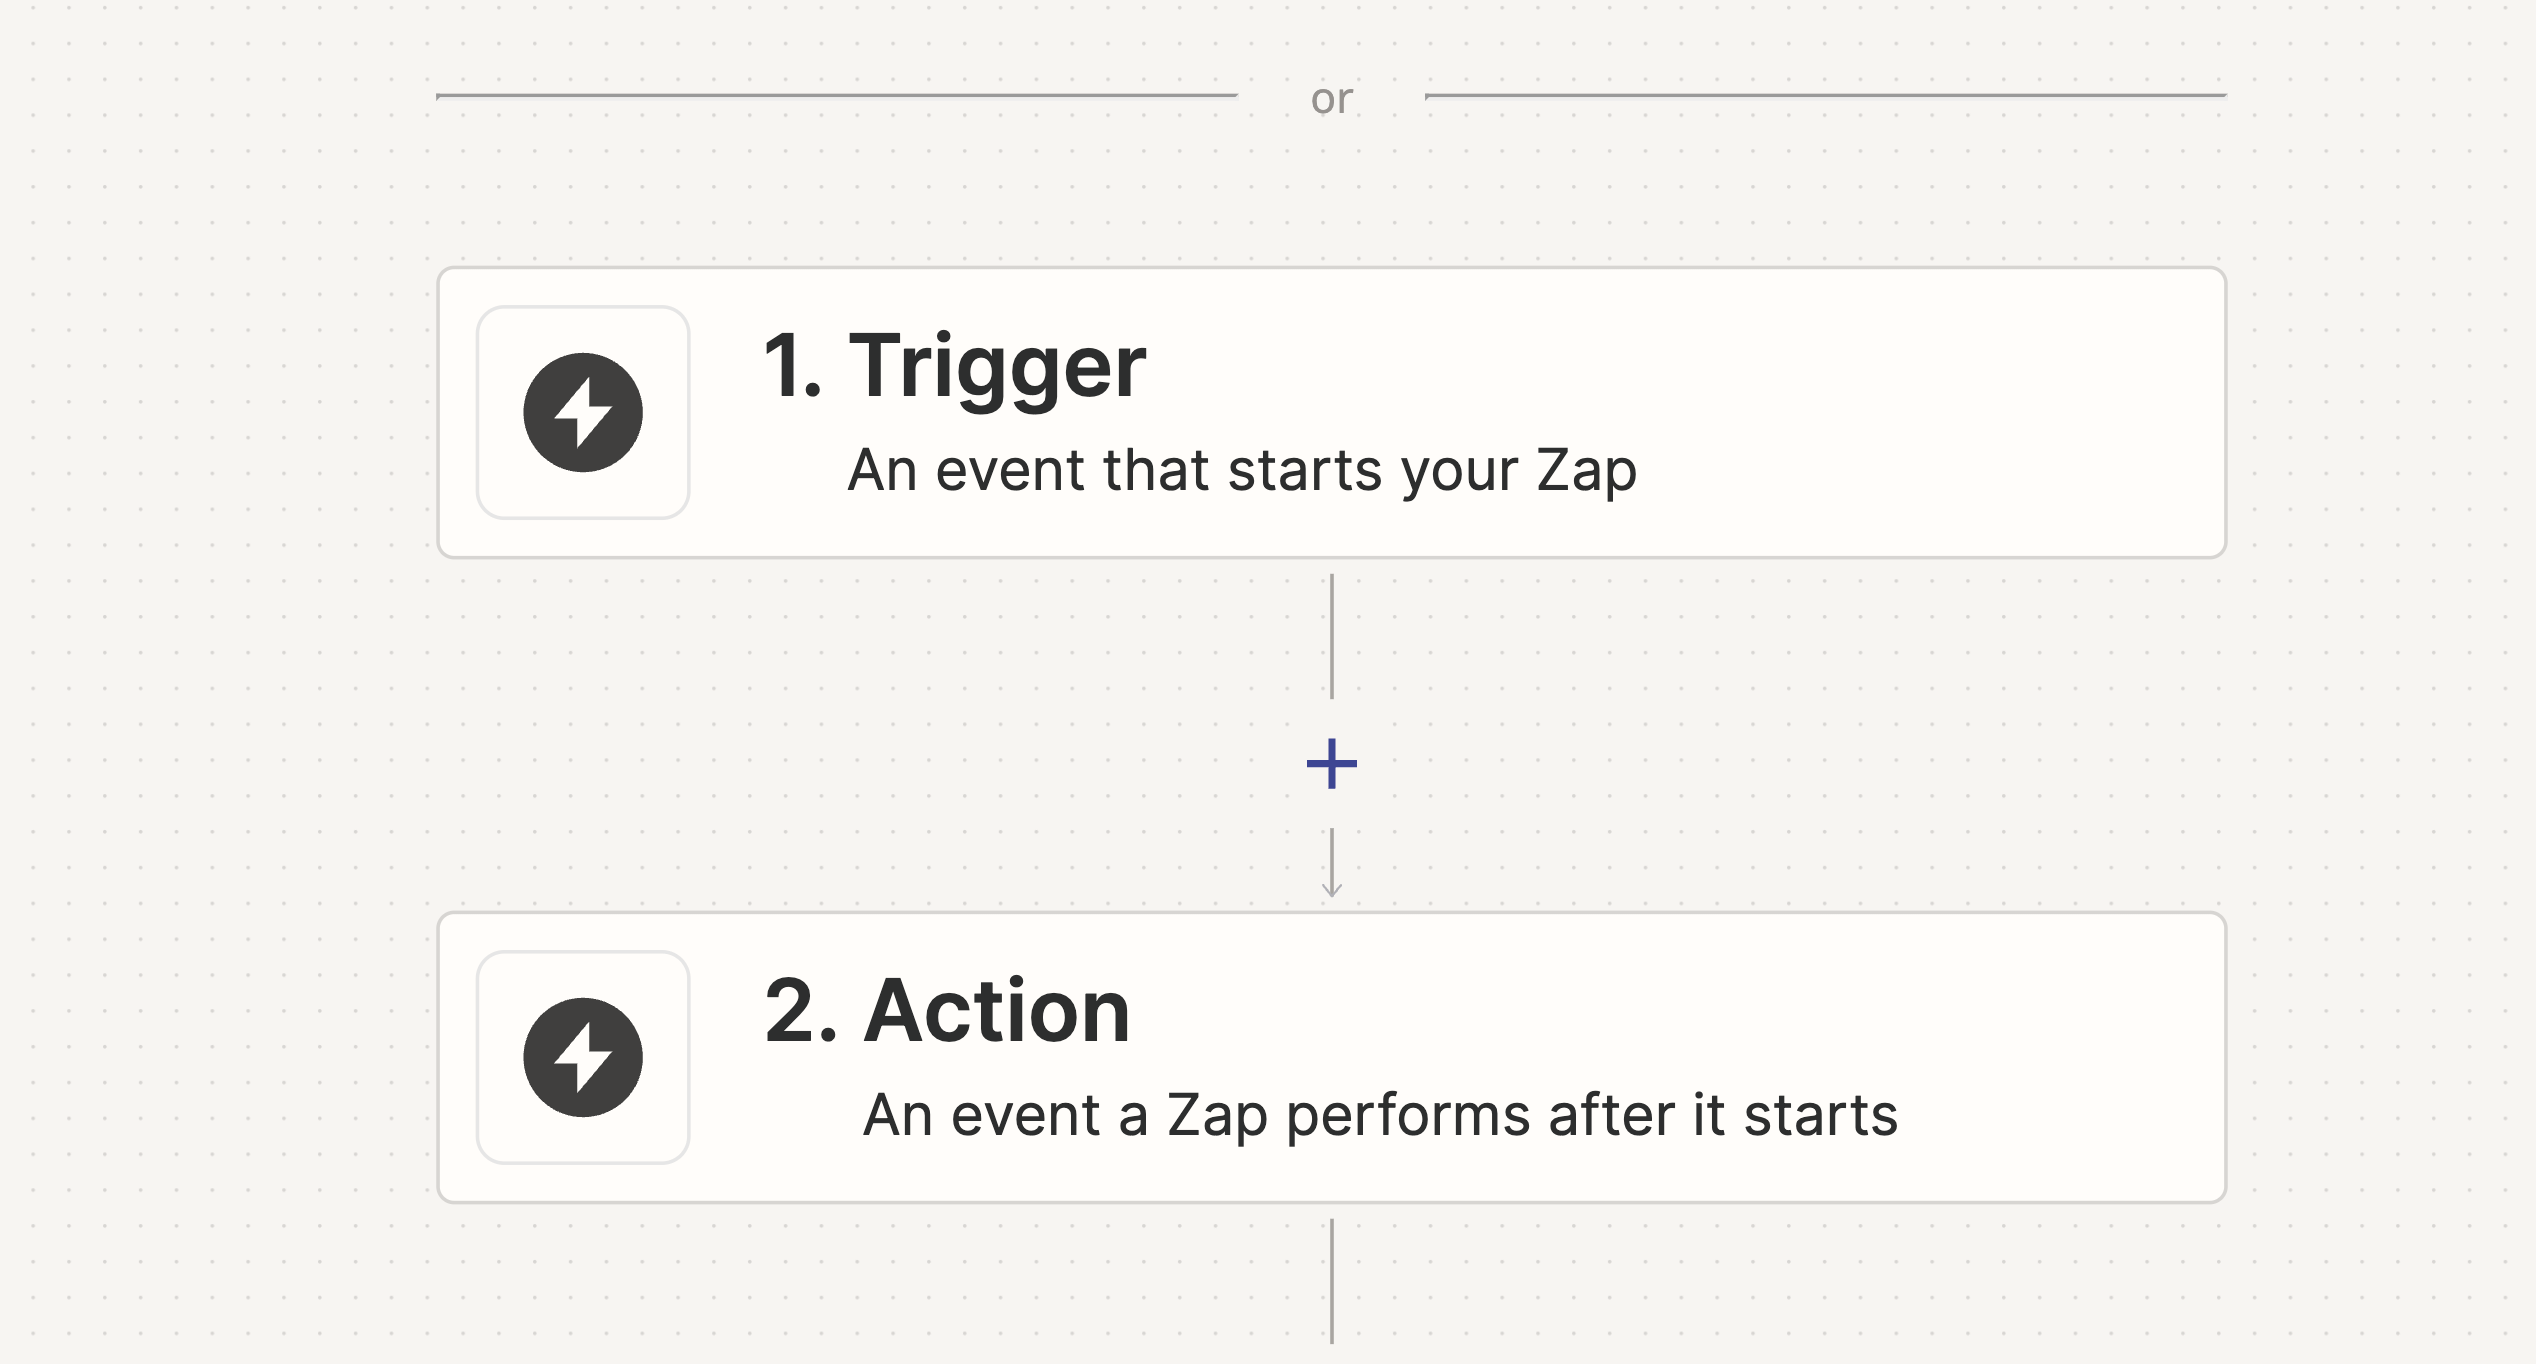Click the down arrowhead above the Action step
2536x1364 pixels.
[x=1332, y=888]
